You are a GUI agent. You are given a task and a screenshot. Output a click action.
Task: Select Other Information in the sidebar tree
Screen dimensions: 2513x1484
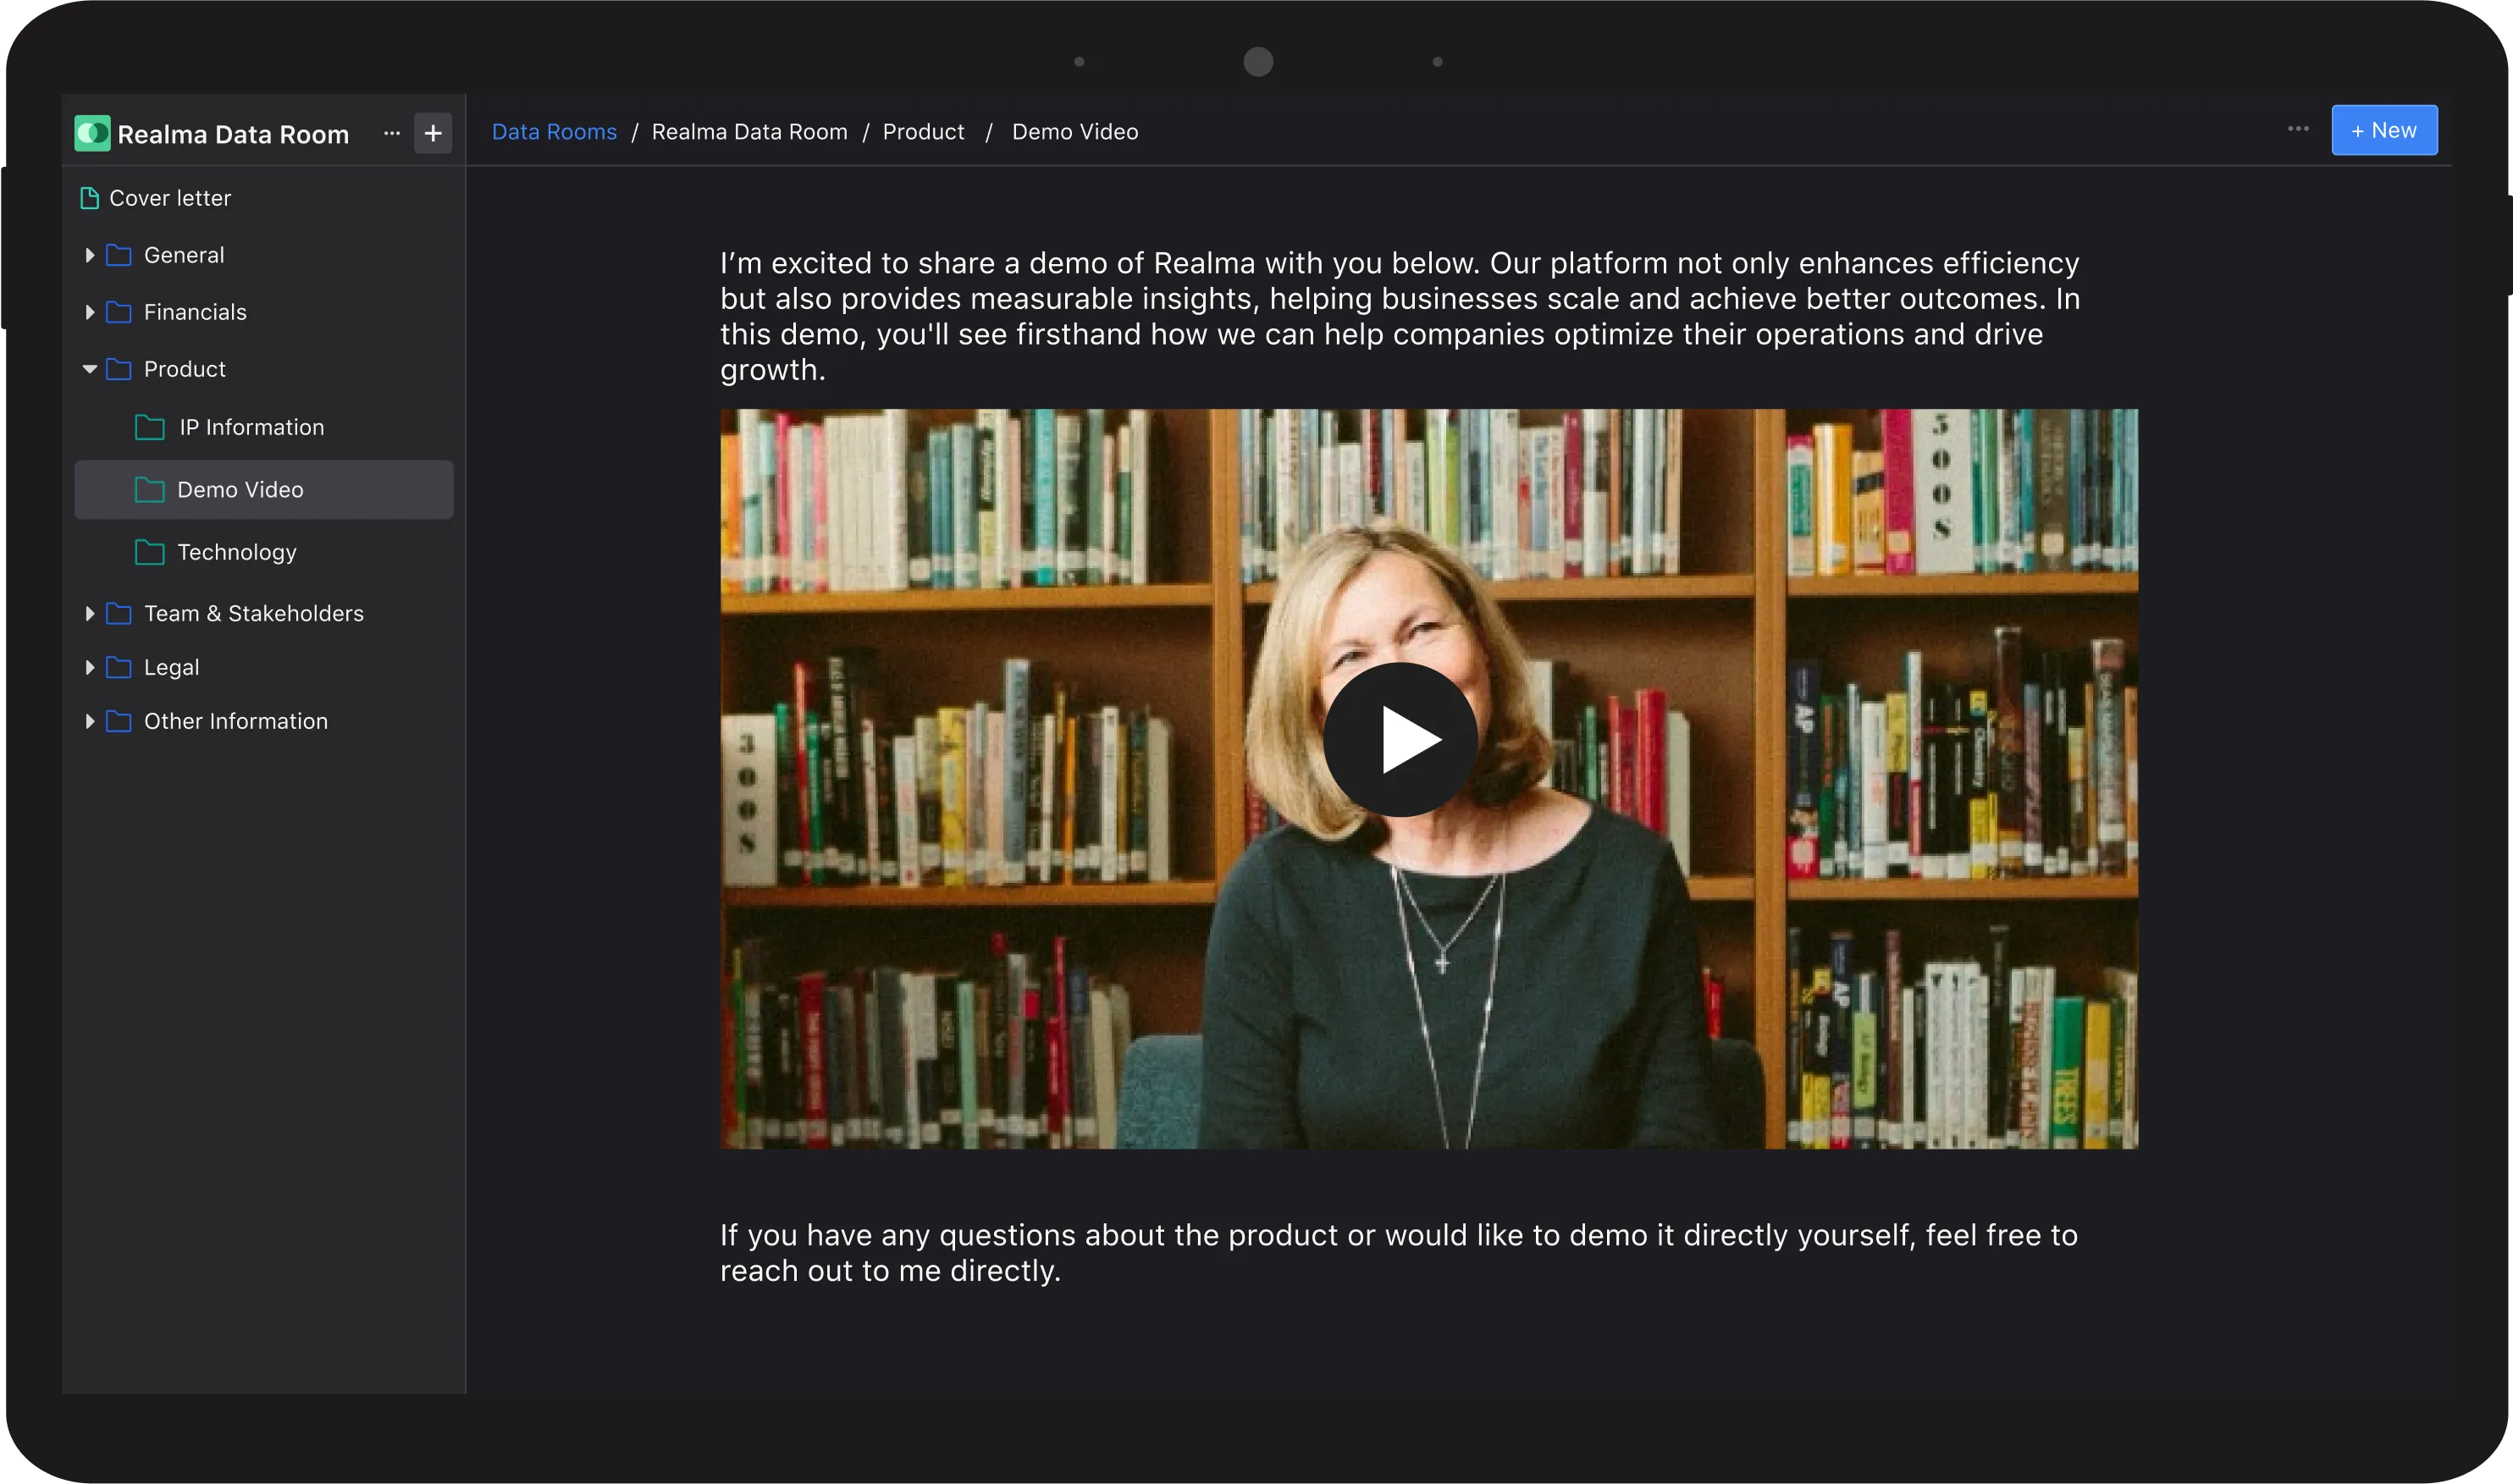pos(235,721)
